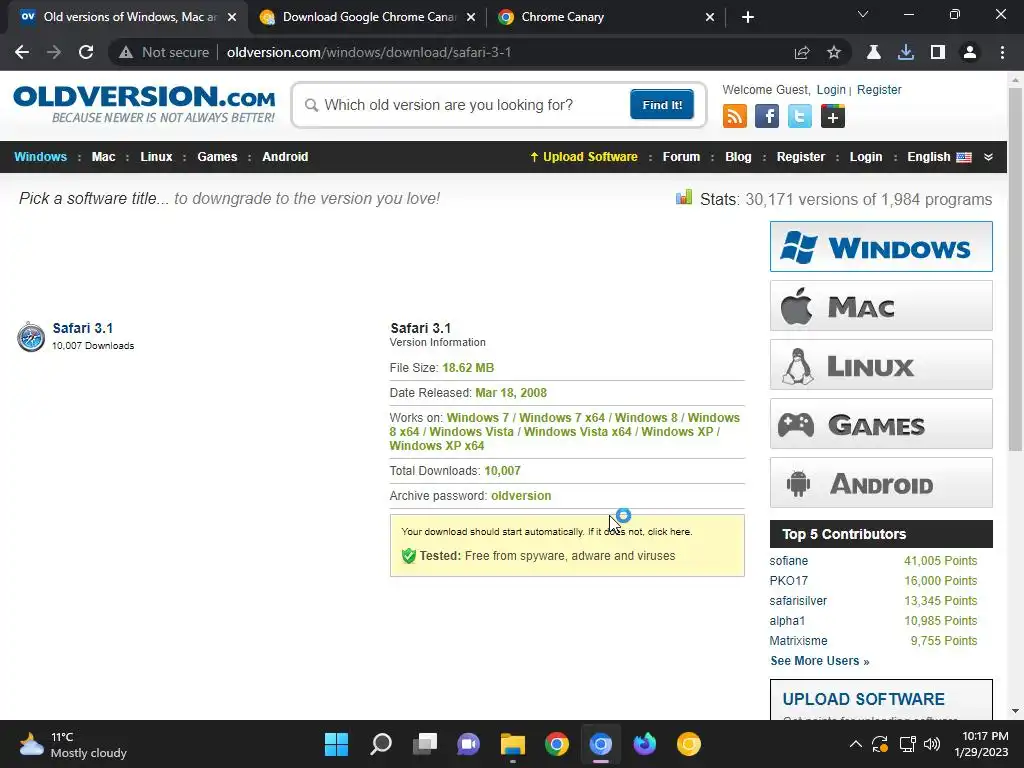
Task: Open the Chat app on taskbar
Action: coord(468,744)
